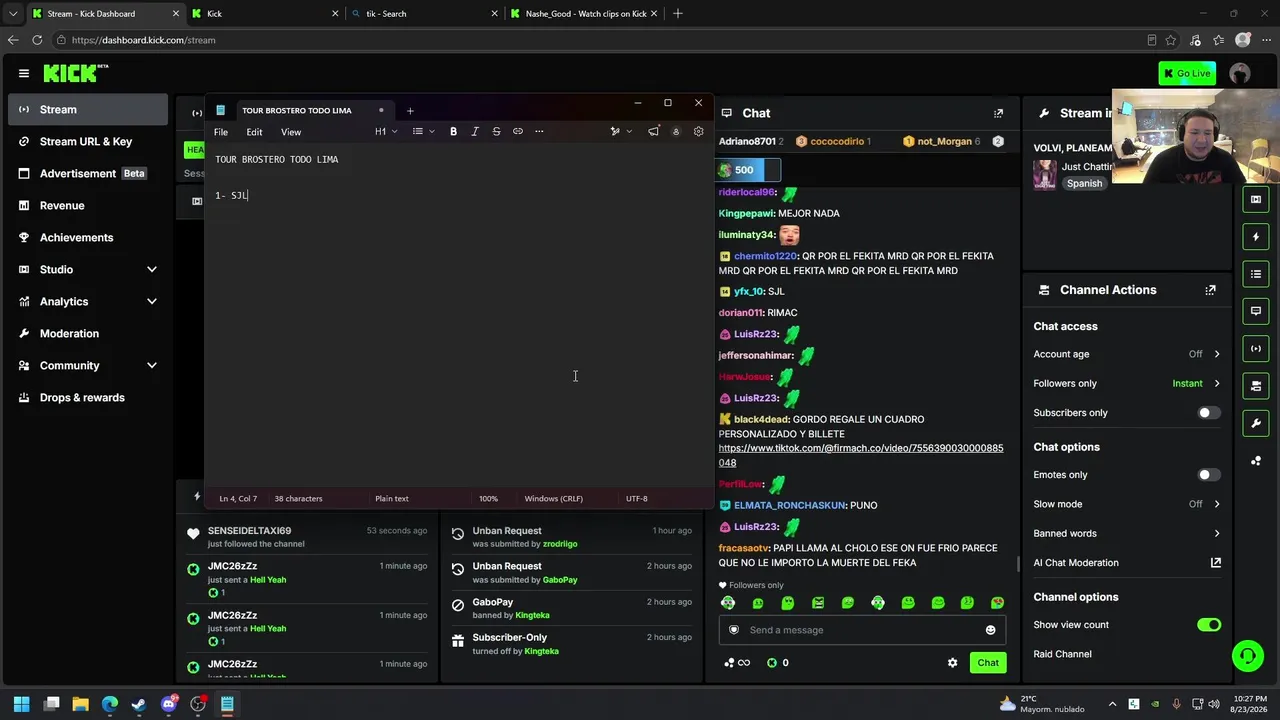The image size is (1280, 720).
Task: Open Notepad's more formatting options ellipsis
Action: (539, 131)
